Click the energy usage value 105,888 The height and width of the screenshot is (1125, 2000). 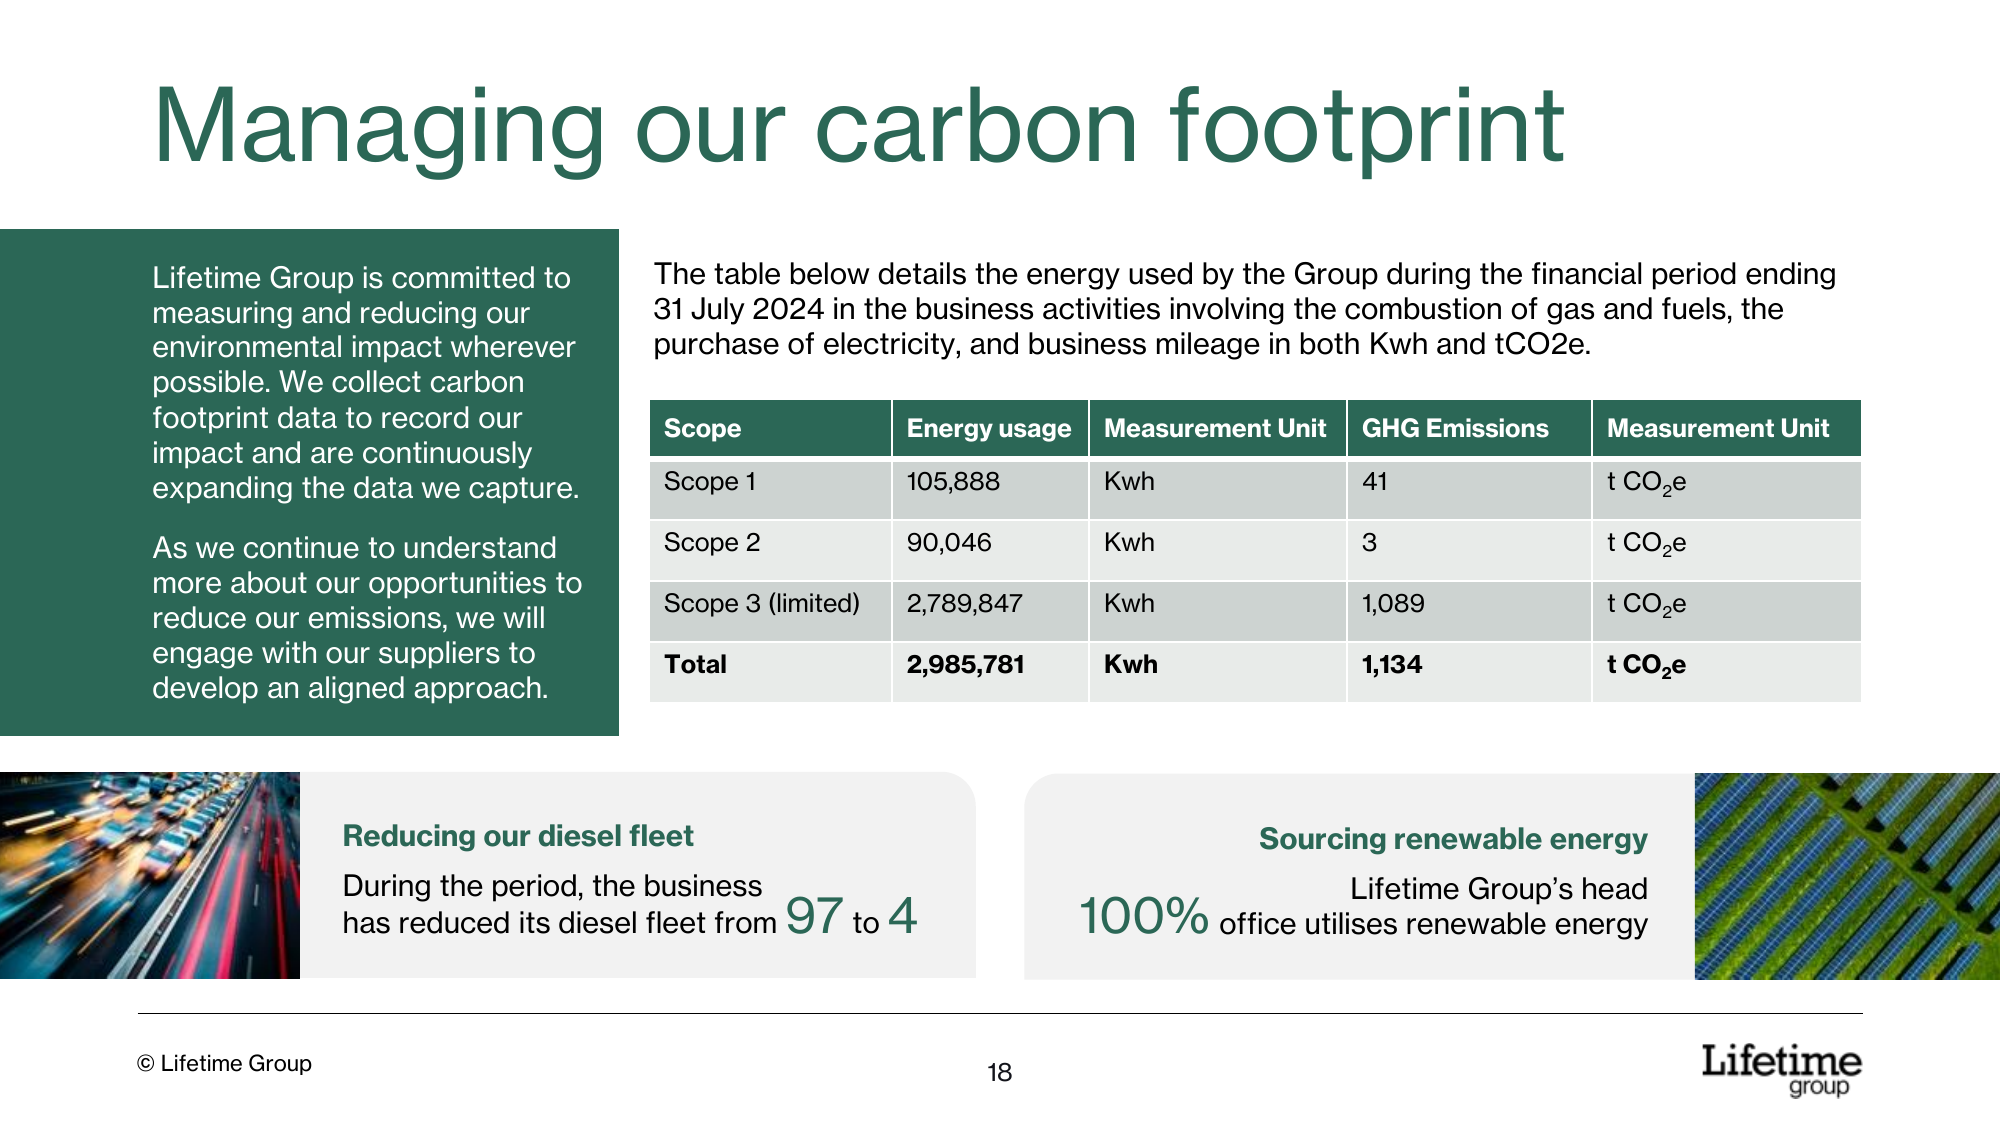pos(953,481)
